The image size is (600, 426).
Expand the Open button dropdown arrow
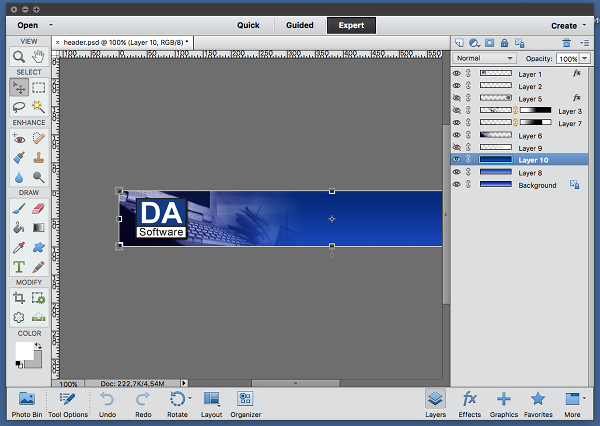point(51,25)
